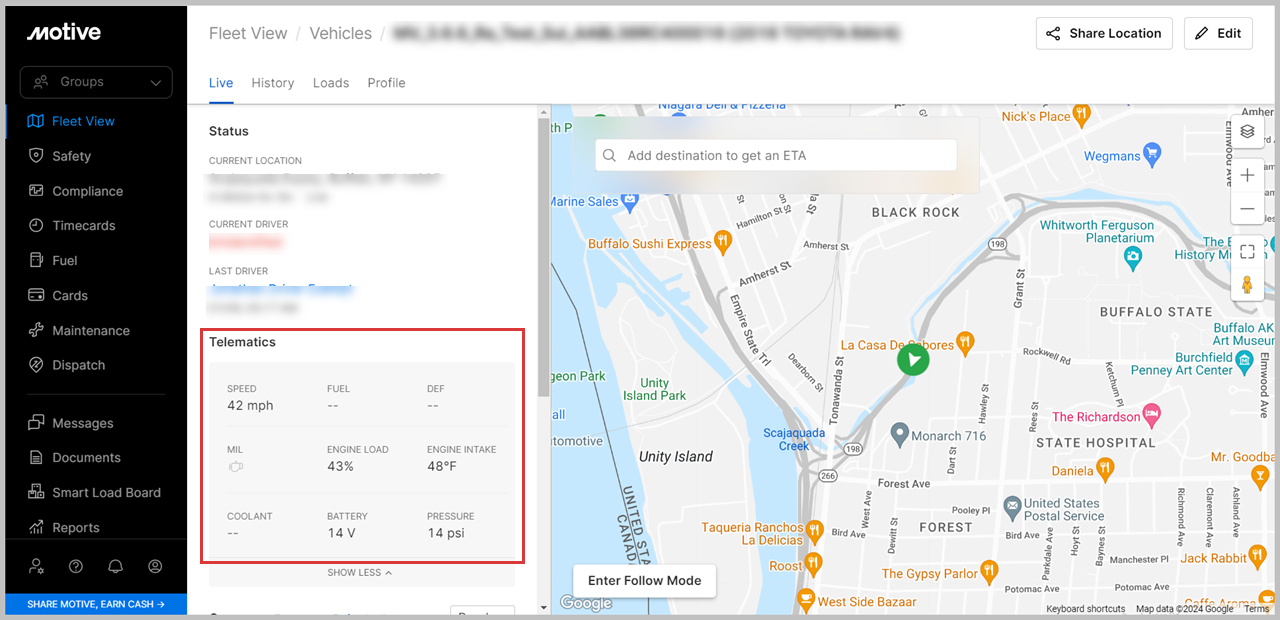This screenshot has width=1280, height=620.
Task: Click the destination field for an ETA
Action: click(775, 155)
